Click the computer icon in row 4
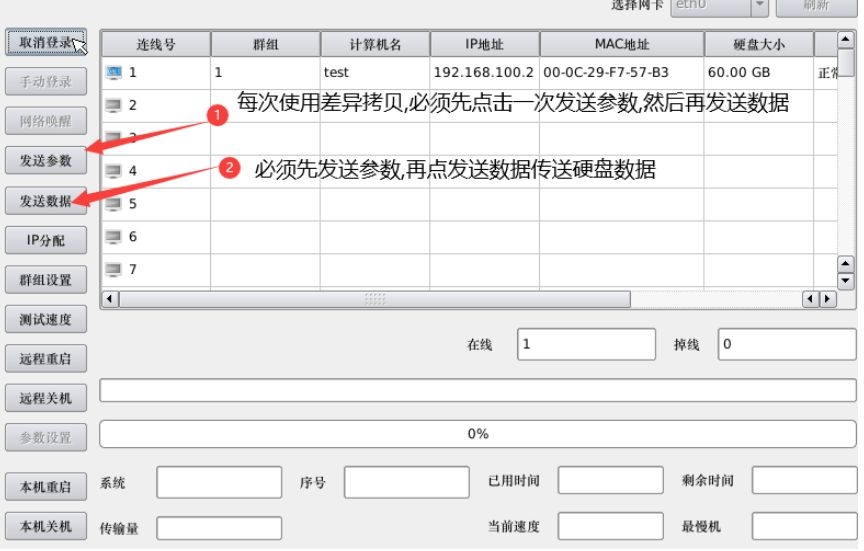This screenshot has width=864, height=551. [x=114, y=171]
